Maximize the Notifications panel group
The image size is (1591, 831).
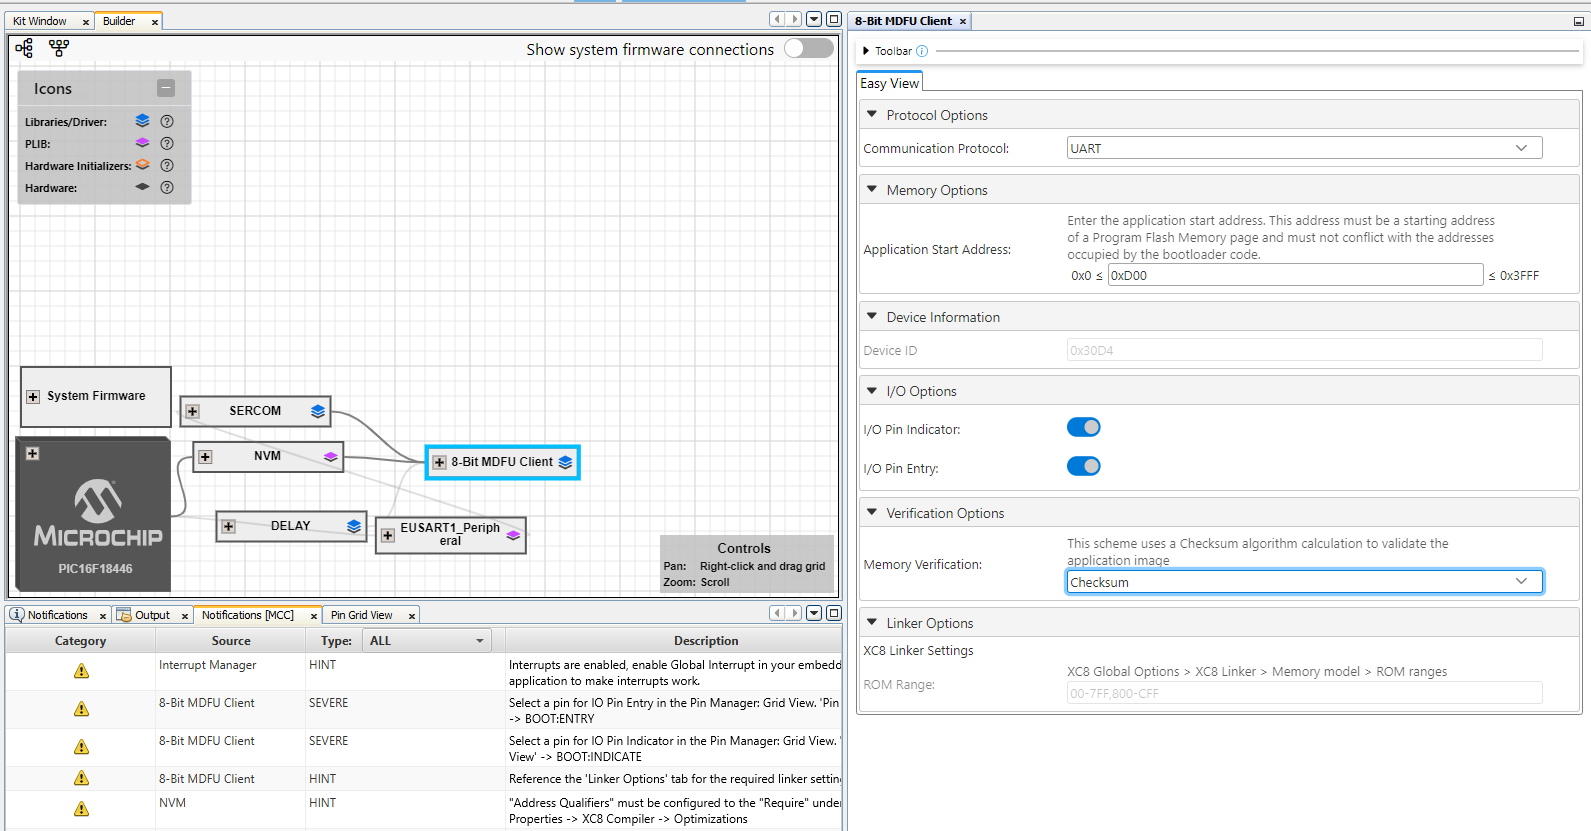[x=833, y=613]
